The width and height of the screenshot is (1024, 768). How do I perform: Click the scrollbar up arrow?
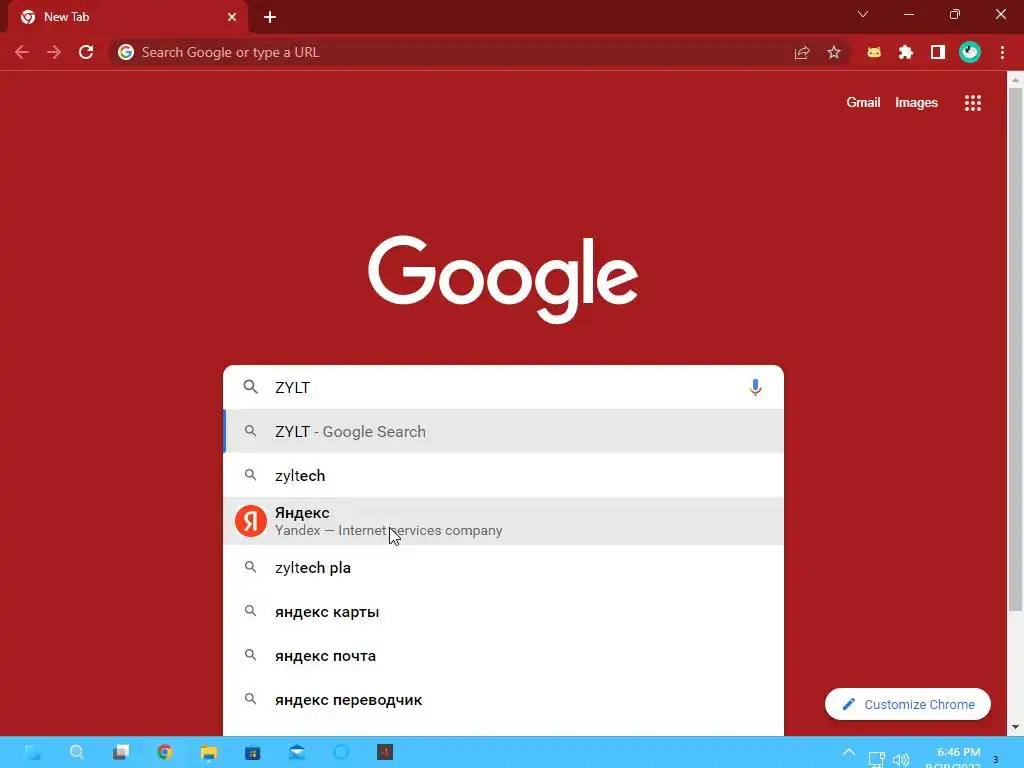pyautogui.click(x=1015, y=80)
